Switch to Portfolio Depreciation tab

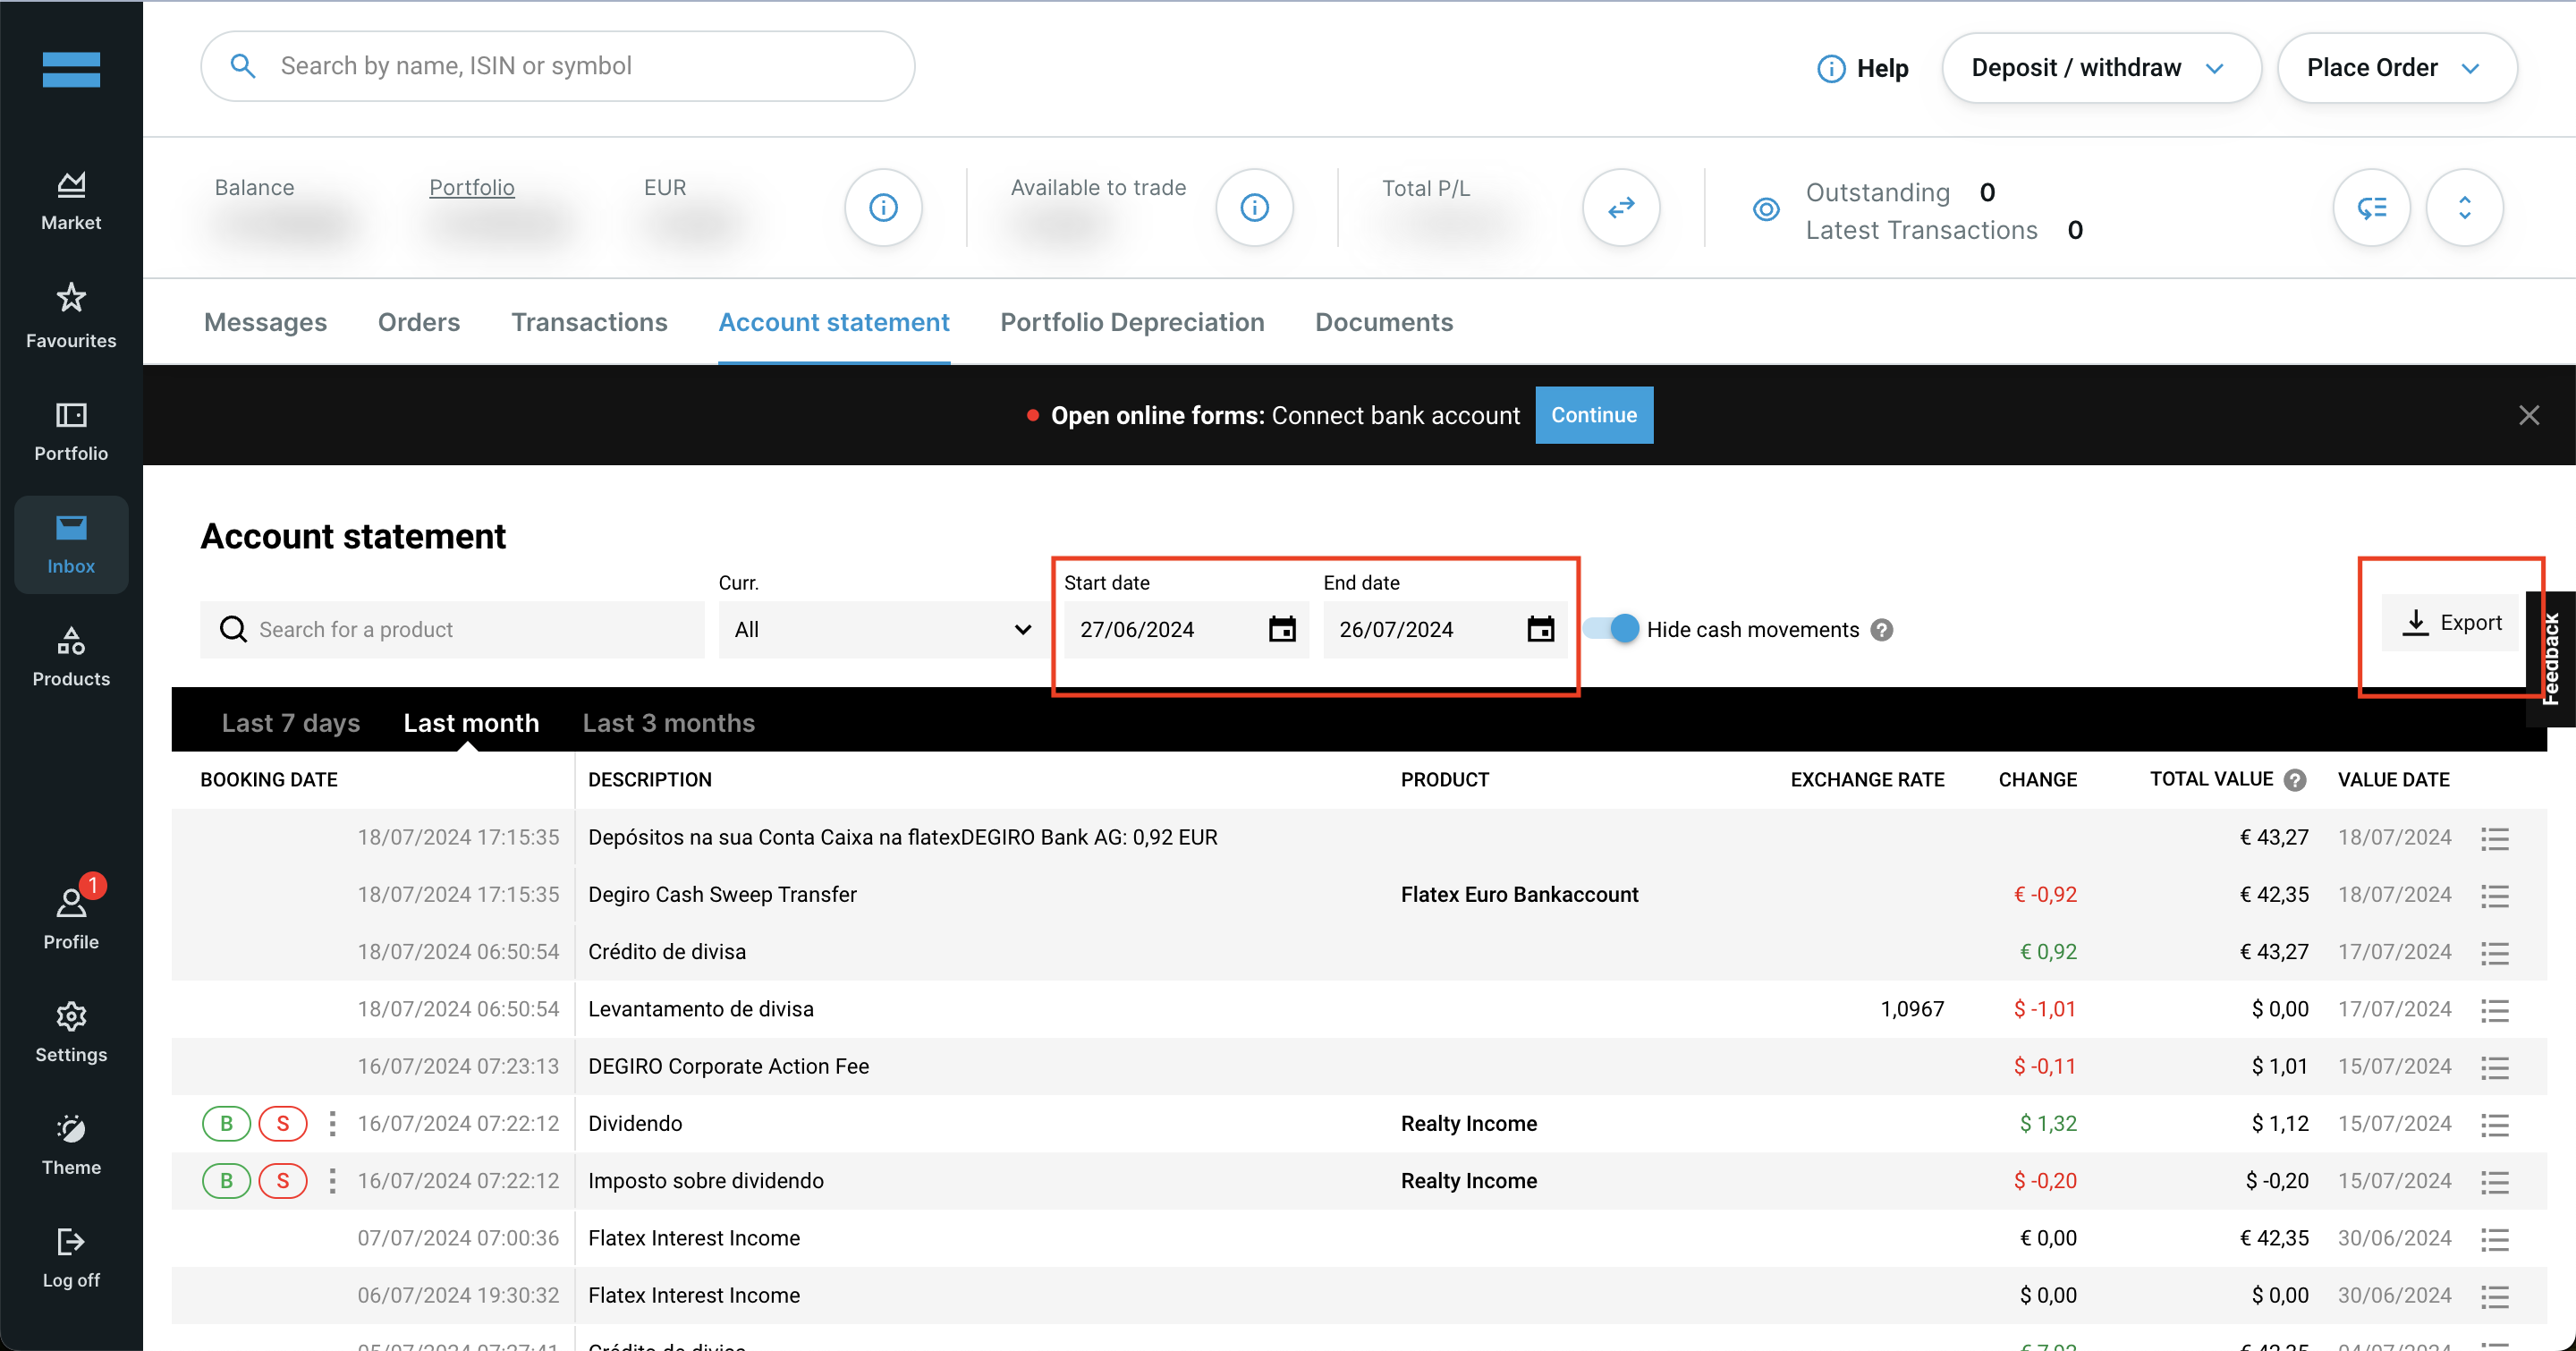coord(1133,322)
